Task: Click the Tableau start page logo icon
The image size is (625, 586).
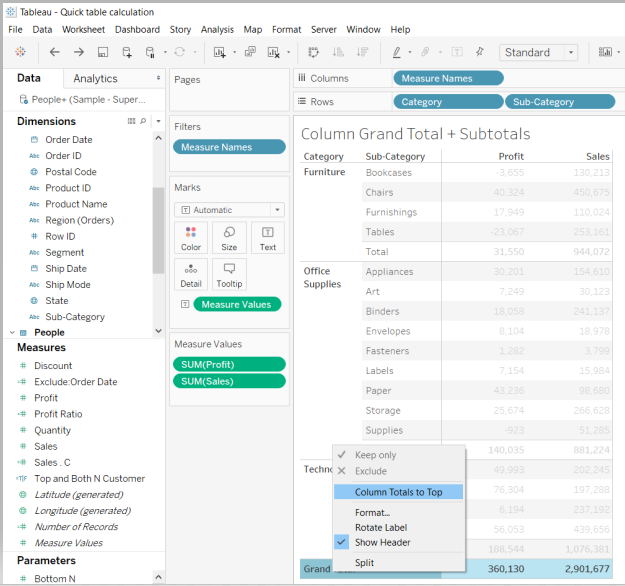Action: point(20,52)
